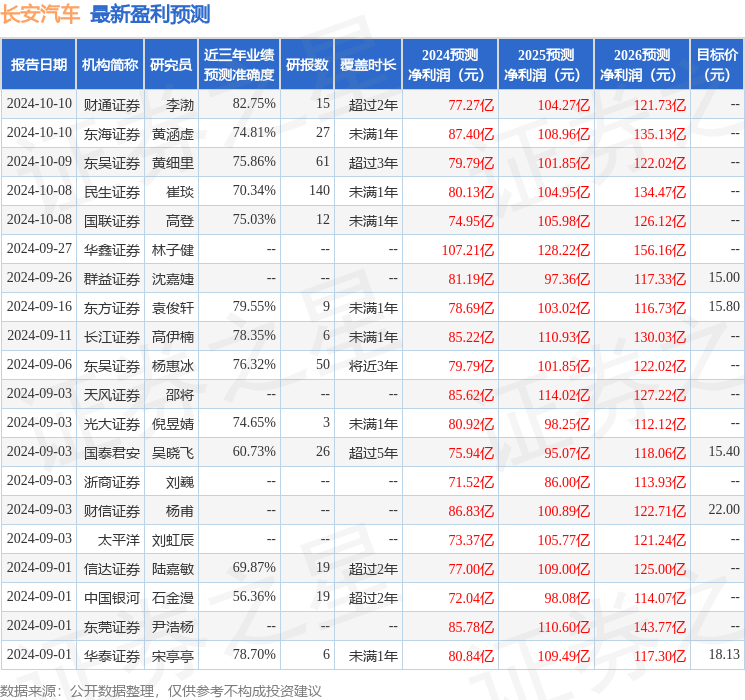Select the 东海证券 institution cell

(x=112, y=134)
